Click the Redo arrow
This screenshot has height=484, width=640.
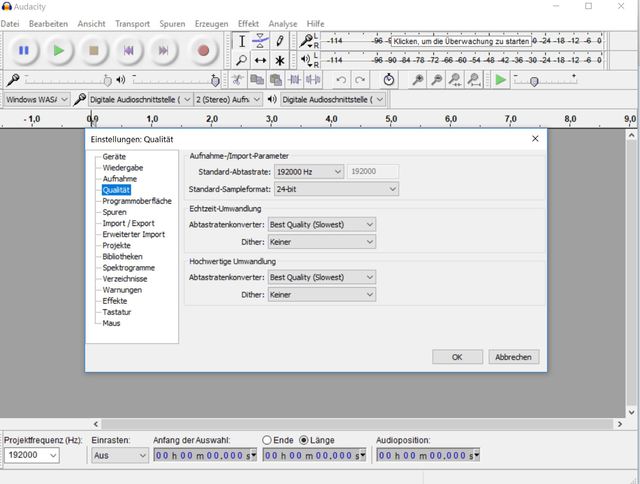coord(360,80)
